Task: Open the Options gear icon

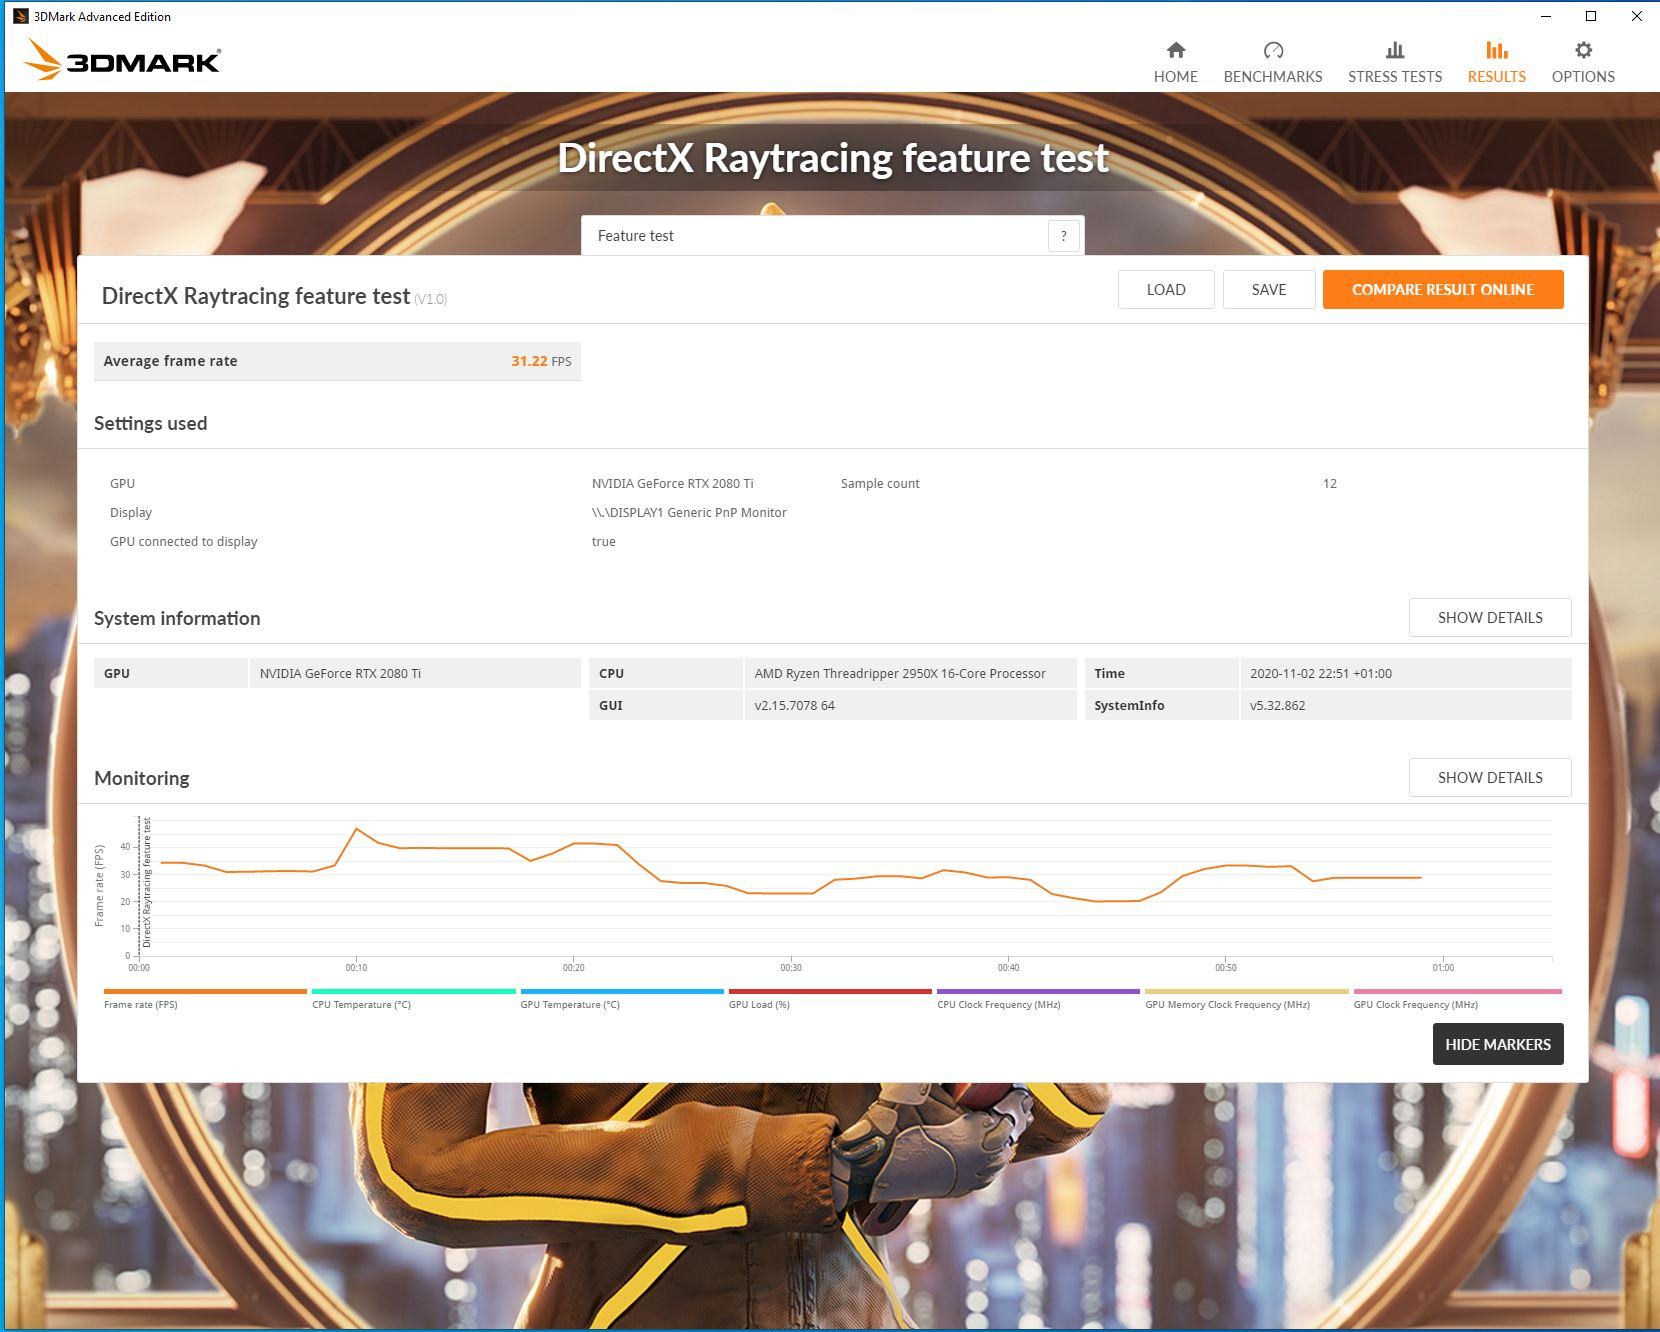Action: click(x=1583, y=50)
